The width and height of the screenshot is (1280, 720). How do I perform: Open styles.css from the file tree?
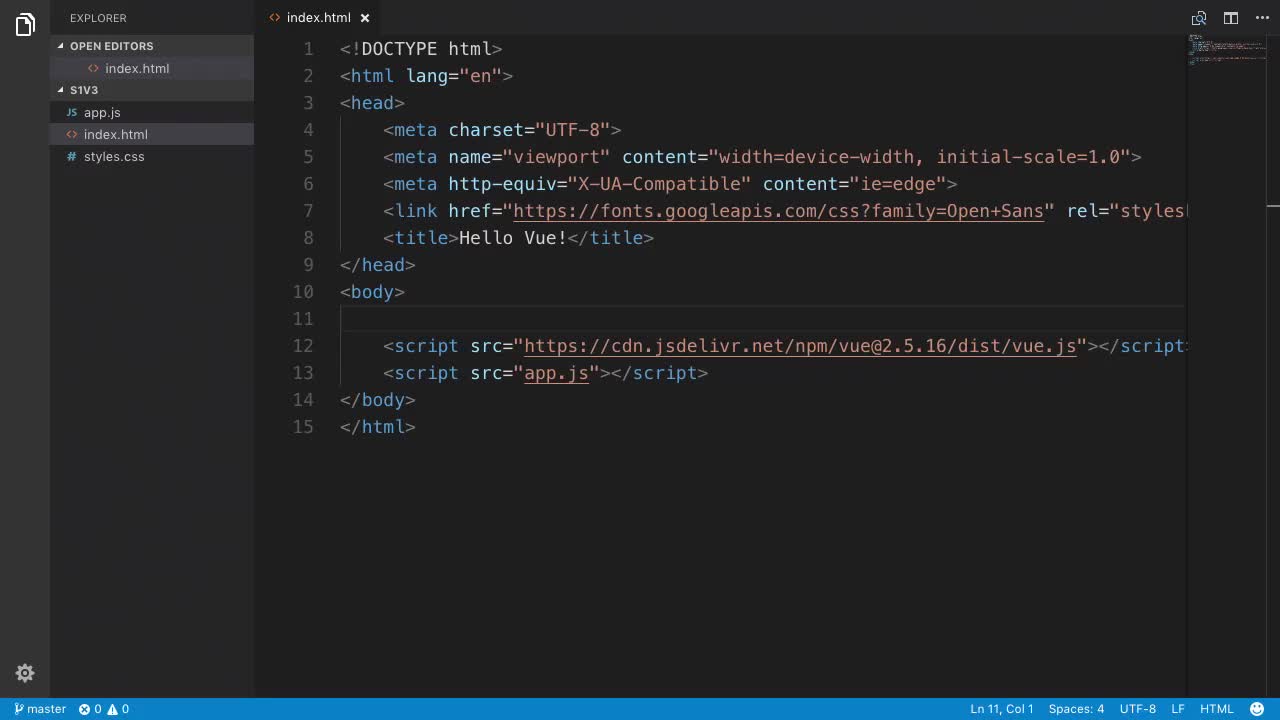click(114, 157)
